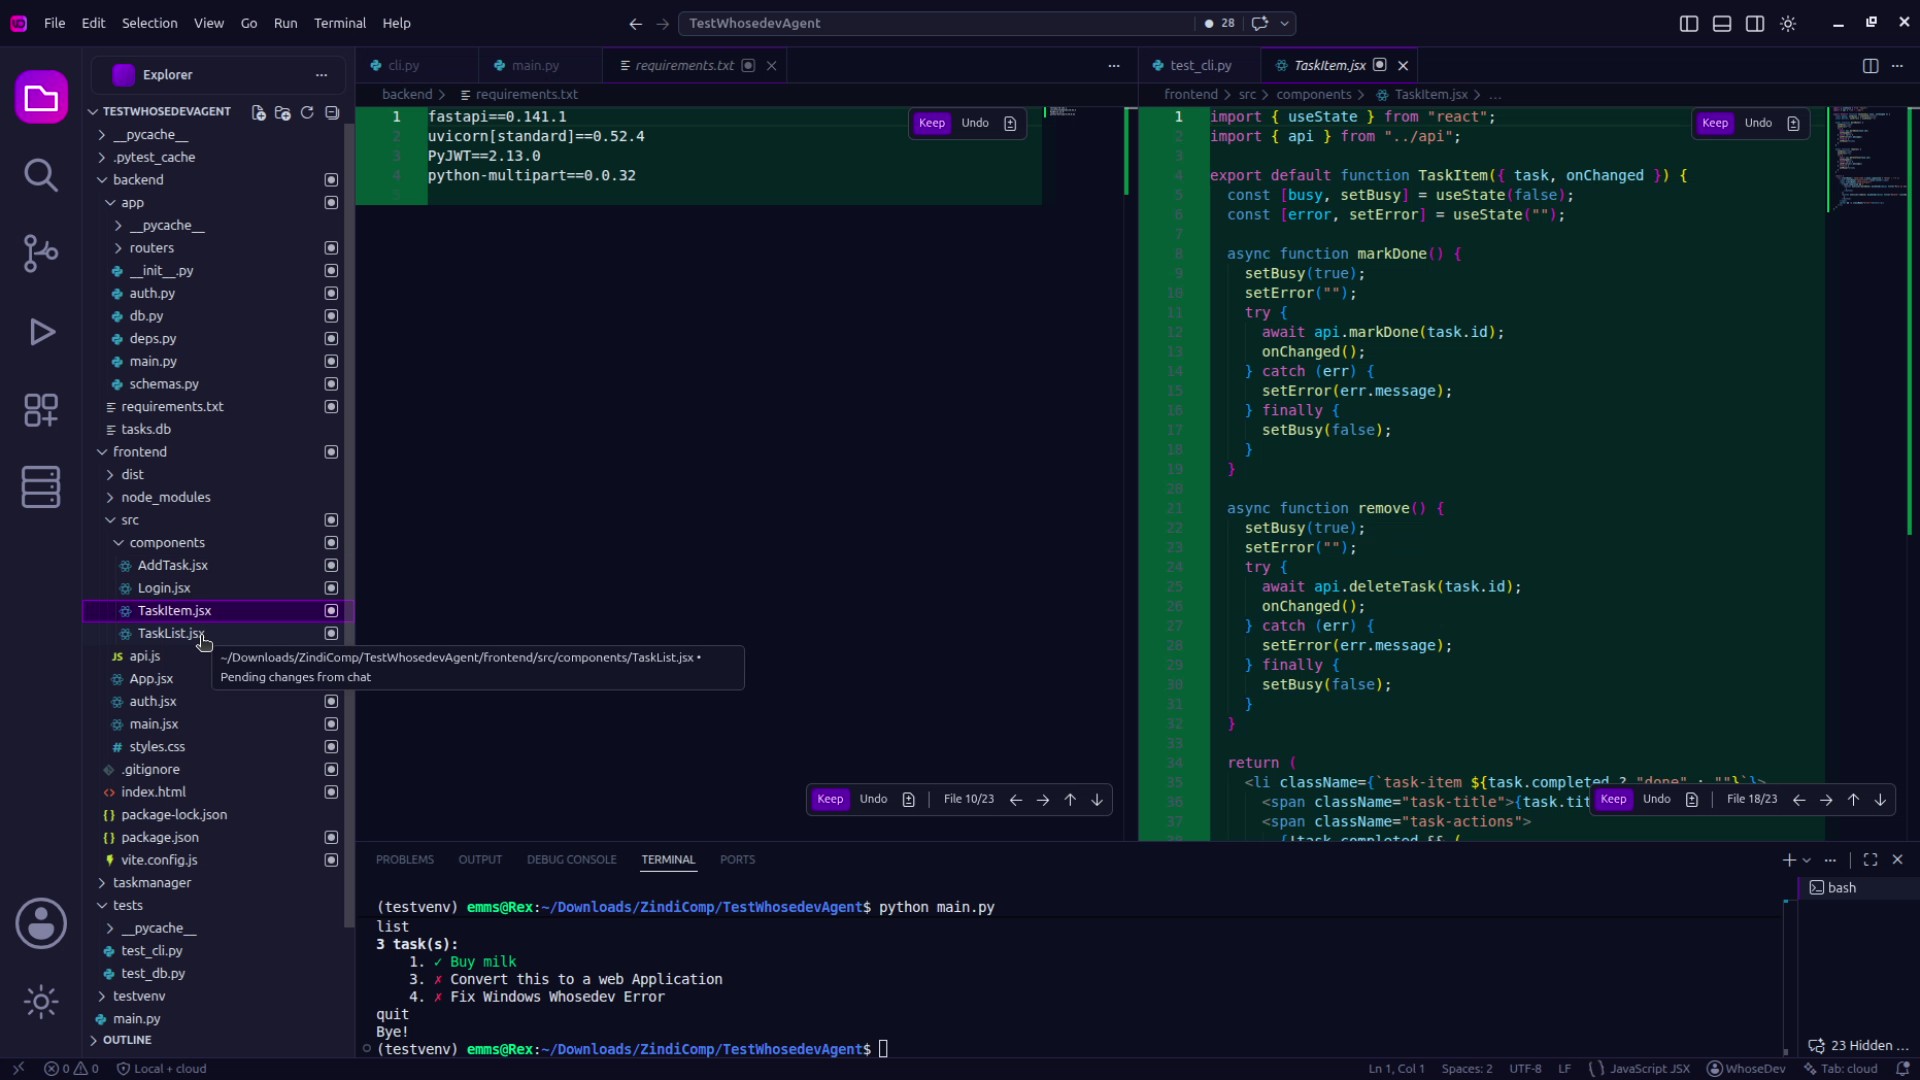The width and height of the screenshot is (1920, 1080).
Task: Maximize the terminal panel
Action: 1870,860
